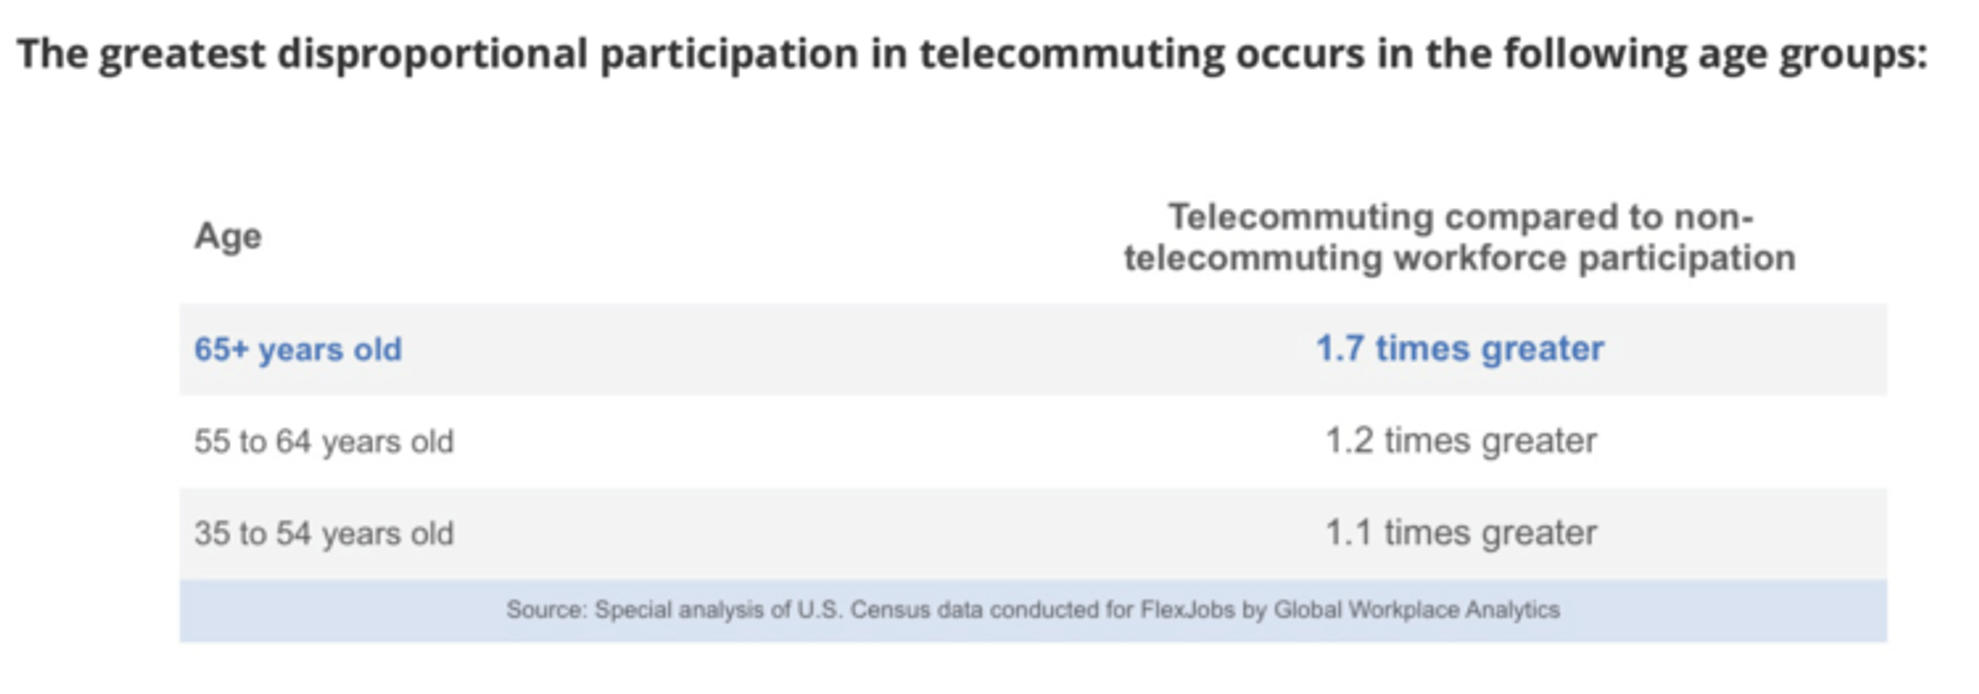Click the 1.2 times greater cell
Image resolution: width=1979 pixels, height=694 pixels.
(x=1460, y=441)
